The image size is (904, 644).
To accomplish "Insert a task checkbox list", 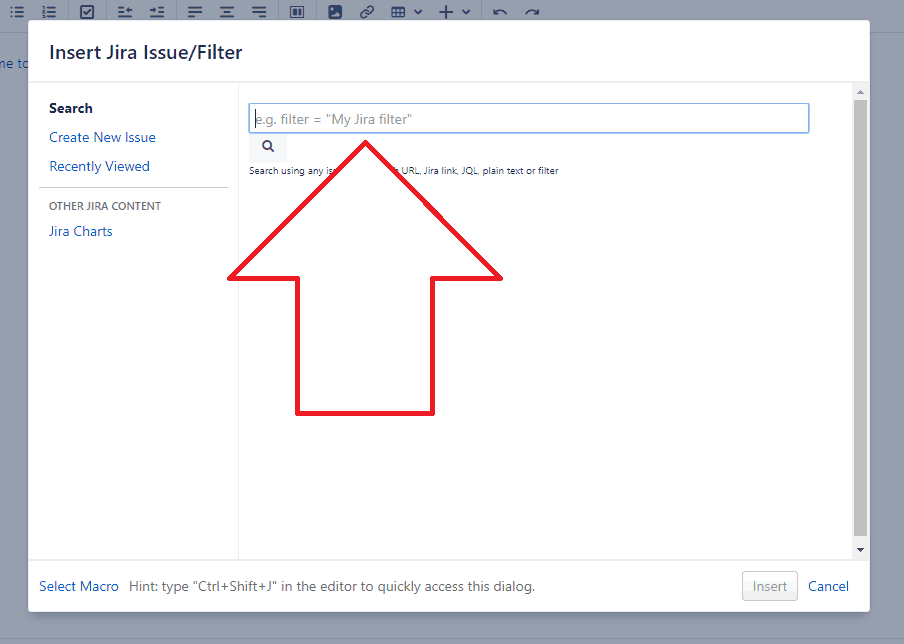I will (x=85, y=11).
